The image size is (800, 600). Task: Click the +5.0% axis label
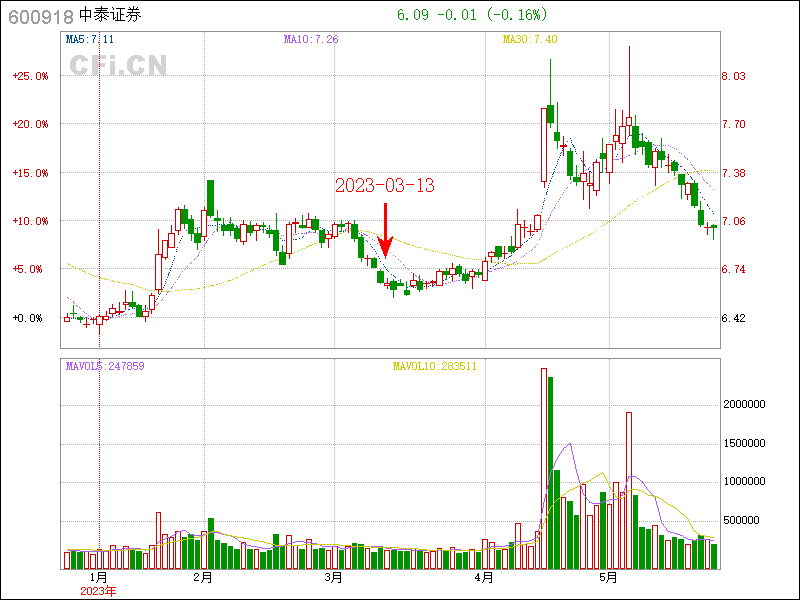point(28,269)
